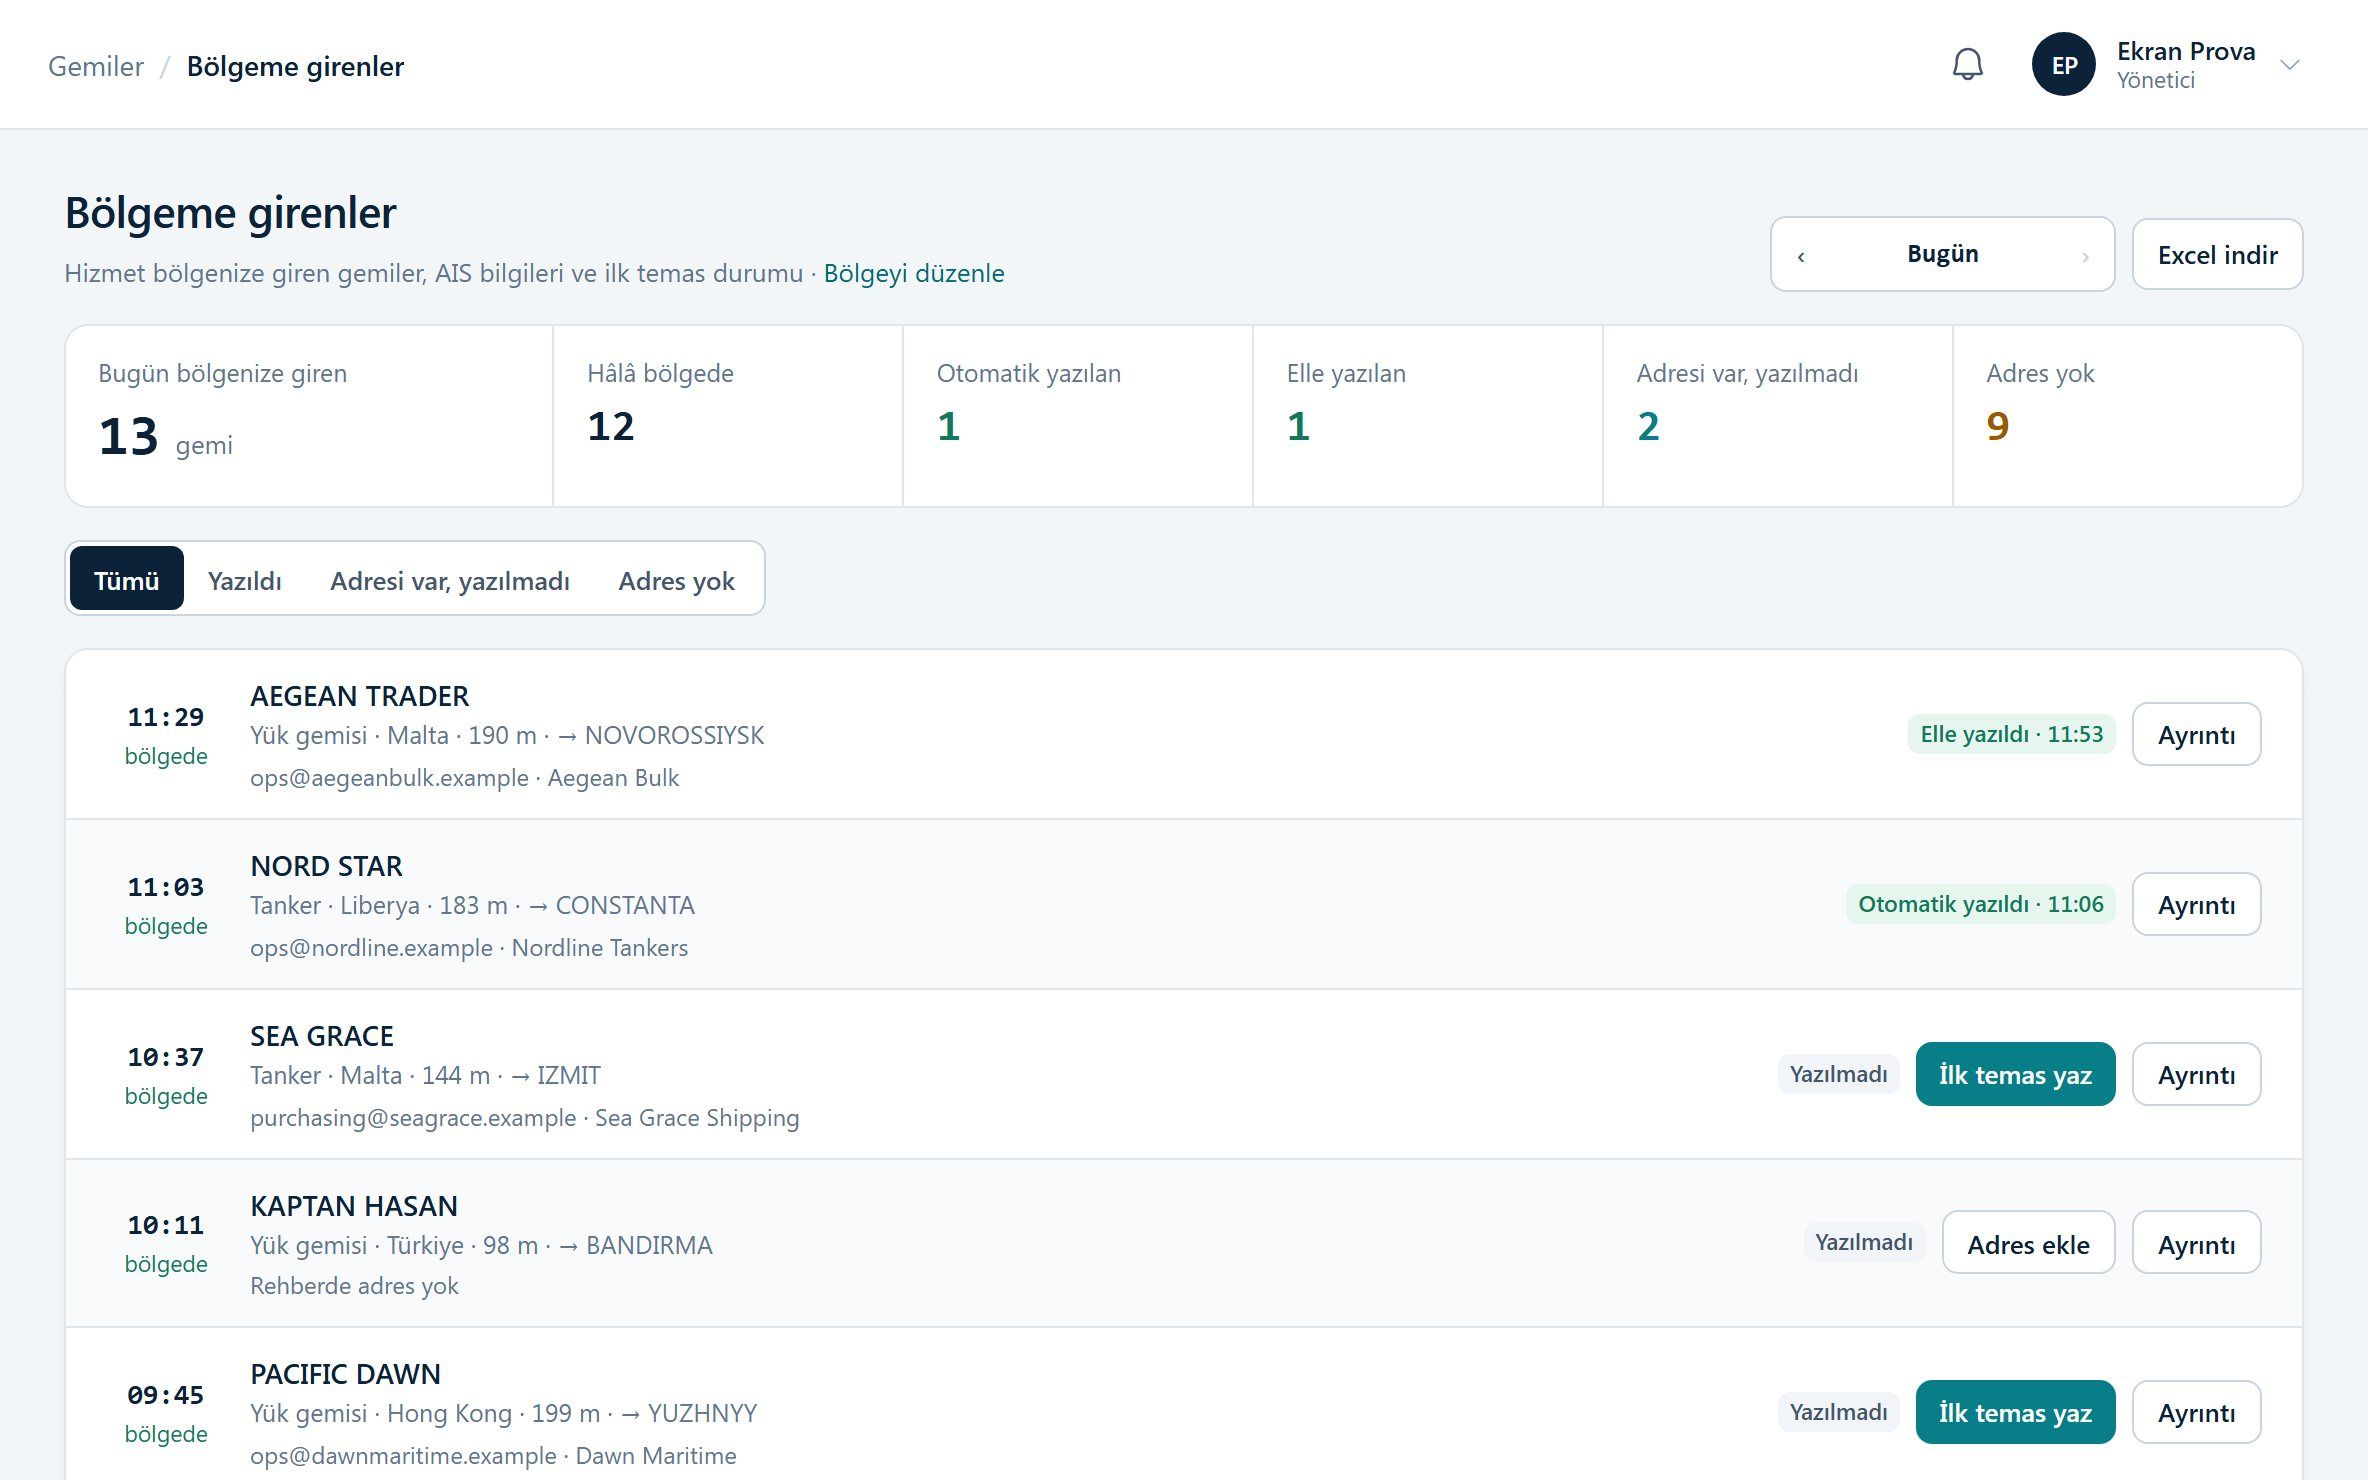Click the PACIFIC DAWN ship name
The image size is (2368, 1480).
tap(345, 1374)
